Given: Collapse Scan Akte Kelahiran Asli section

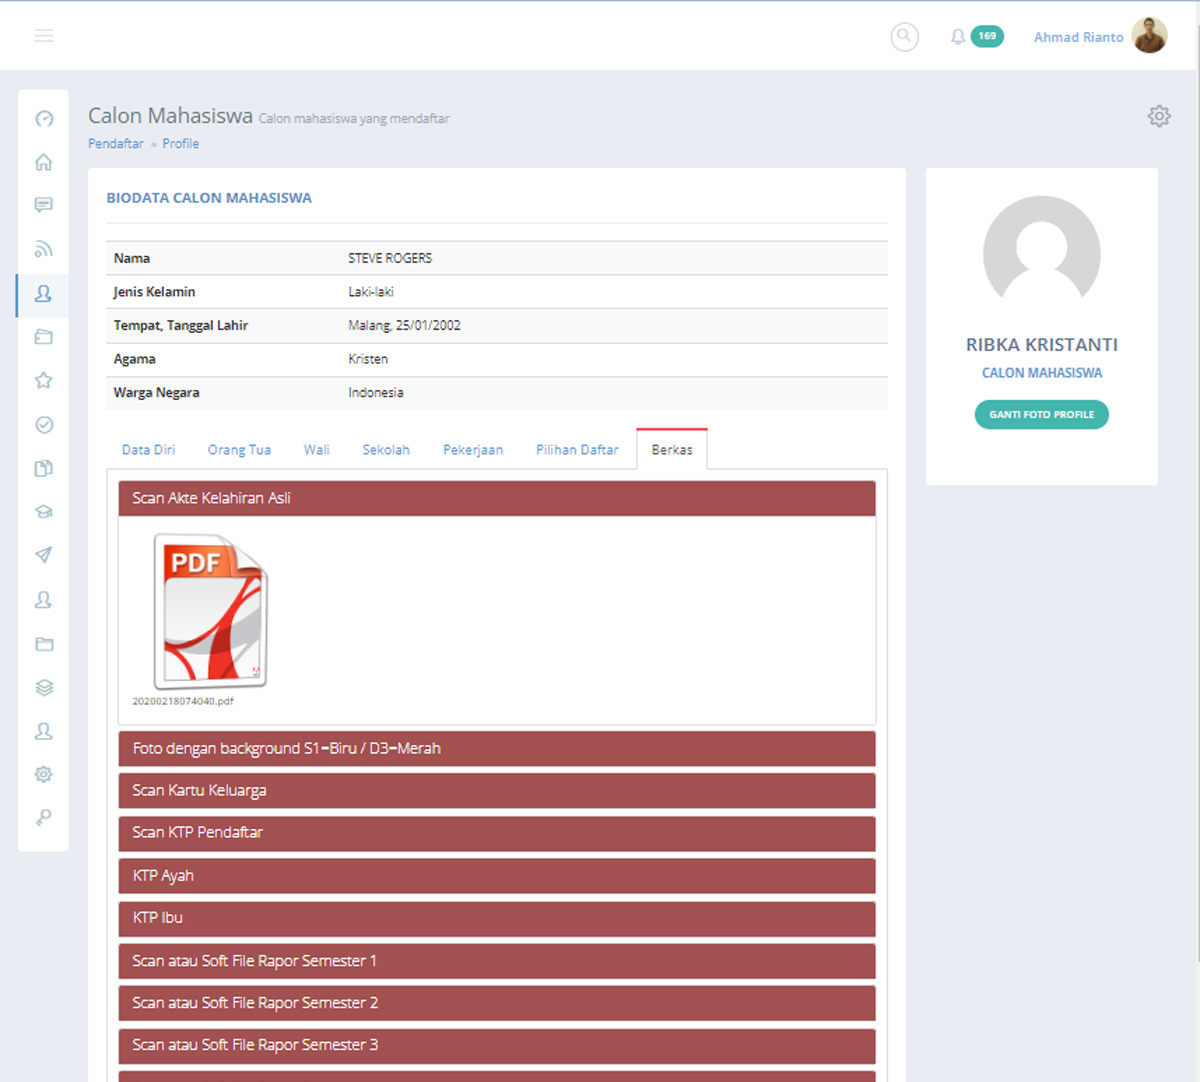Looking at the screenshot, I should pos(496,498).
